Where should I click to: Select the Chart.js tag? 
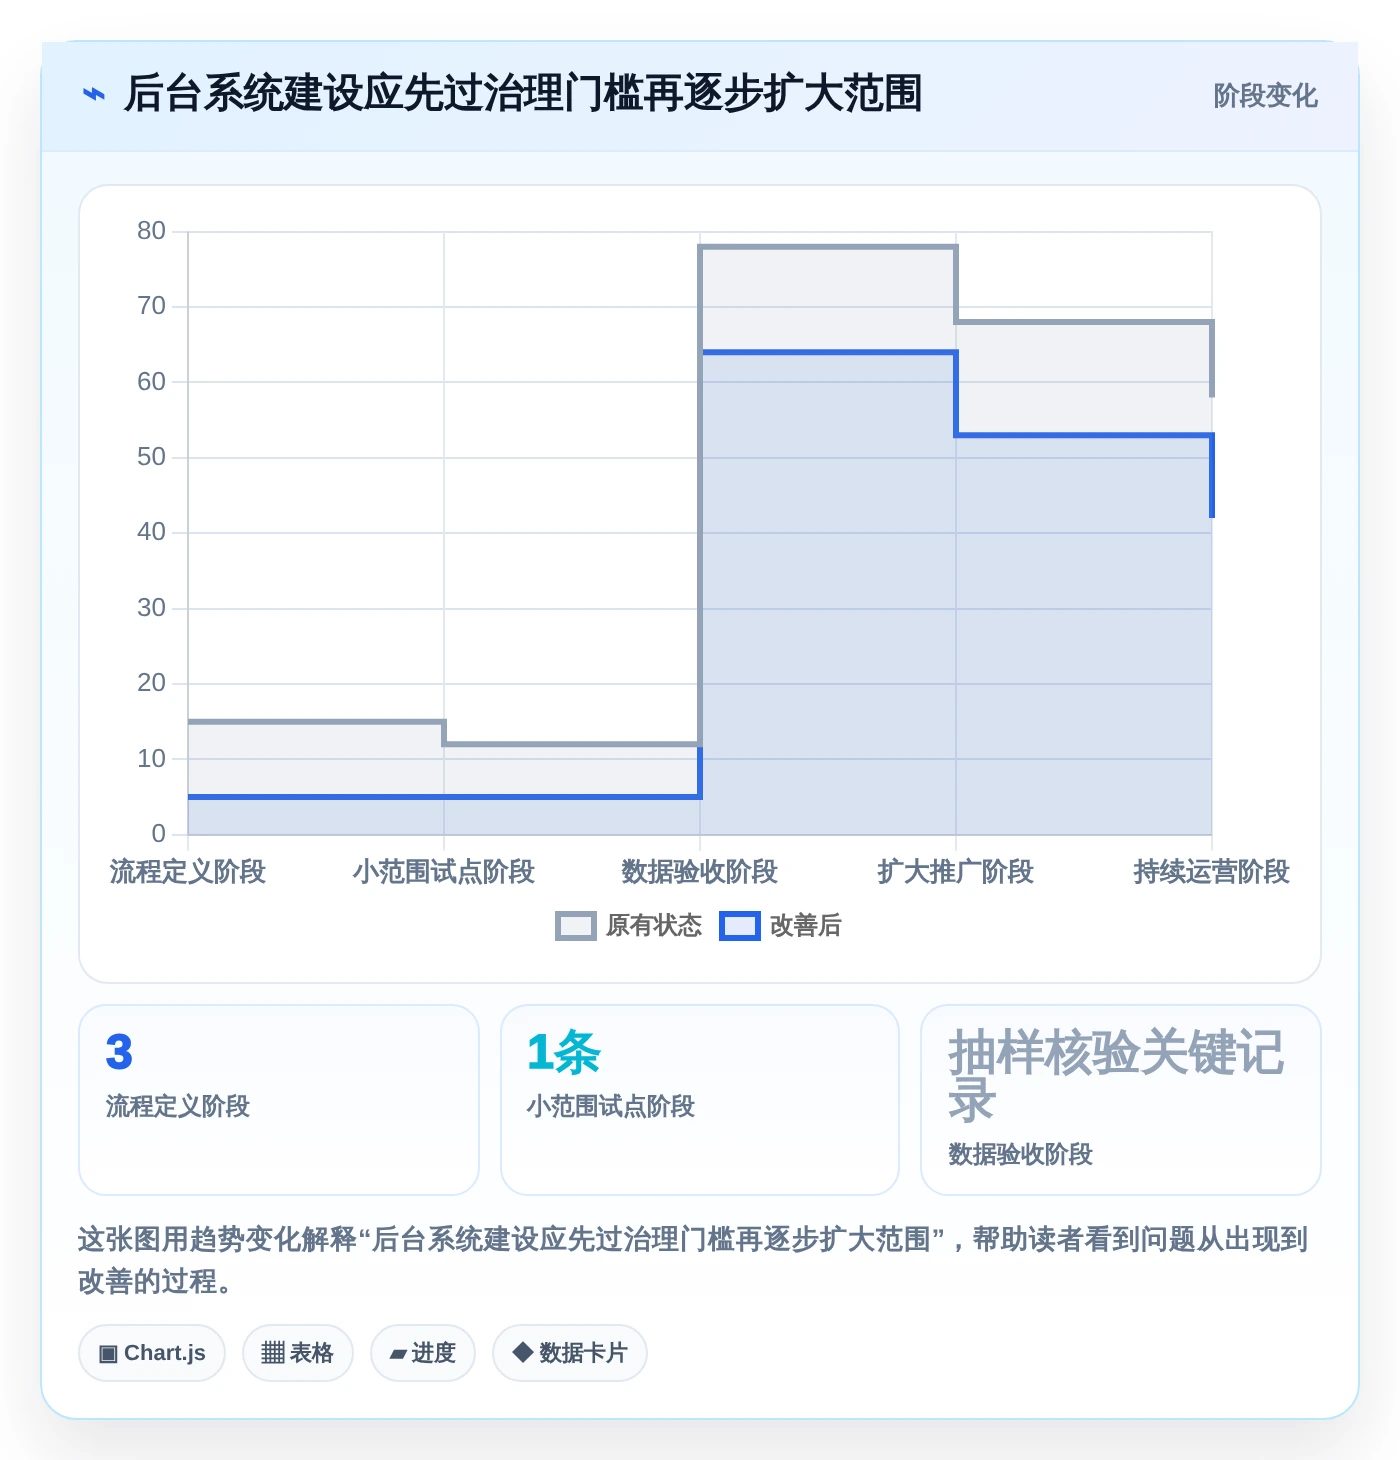tap(152, 1353)
